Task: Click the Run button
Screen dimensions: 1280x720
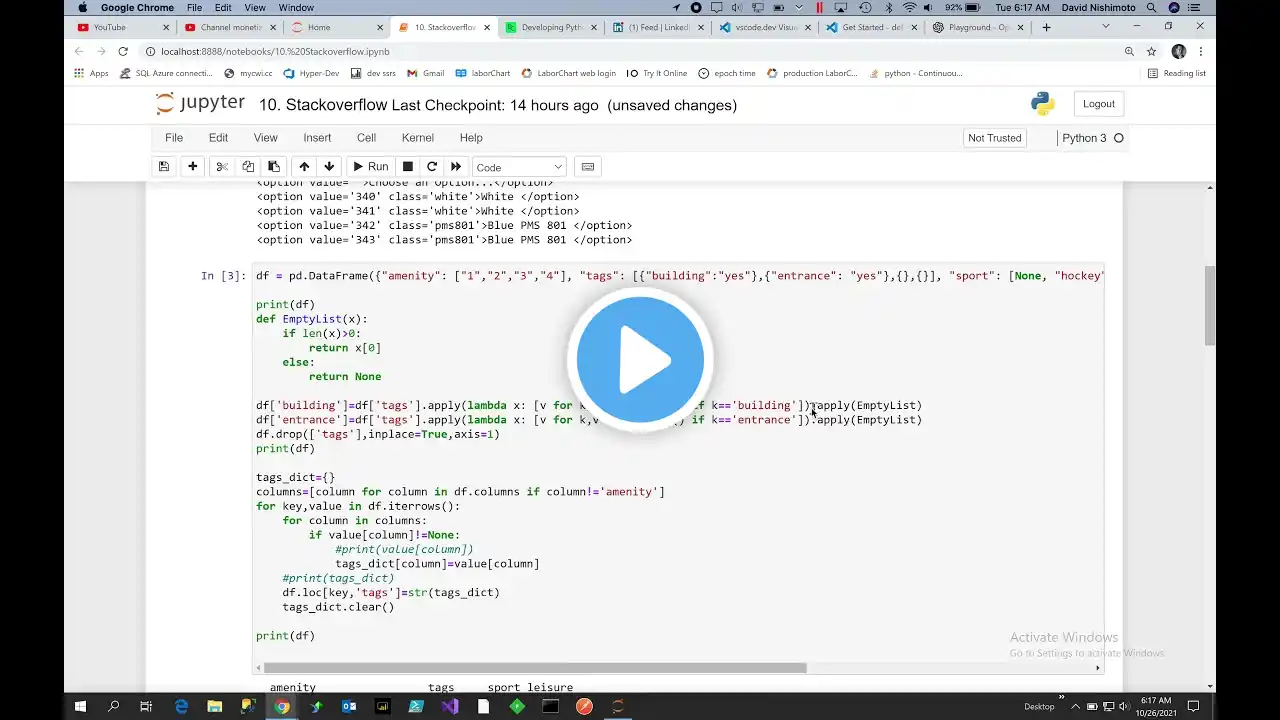Action: pyautogui.click(x=369, y=167)
